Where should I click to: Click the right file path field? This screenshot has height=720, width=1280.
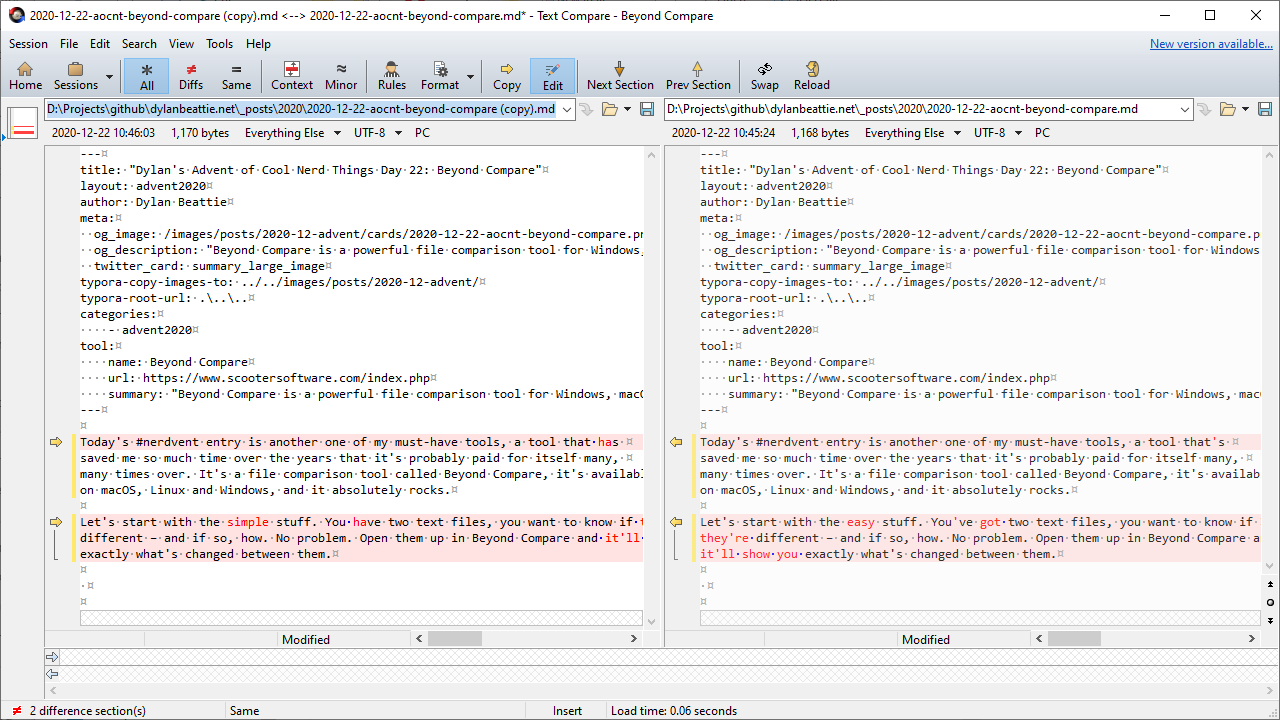(921, 109)
